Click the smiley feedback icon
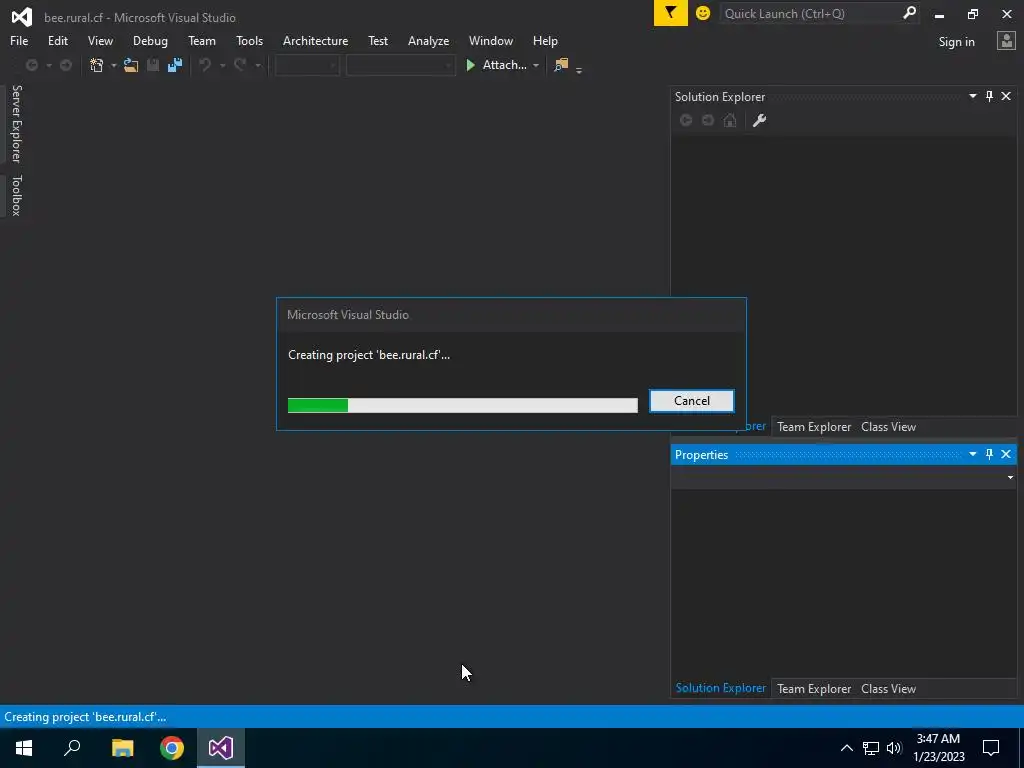1024x768 pixels. point(703,13)
